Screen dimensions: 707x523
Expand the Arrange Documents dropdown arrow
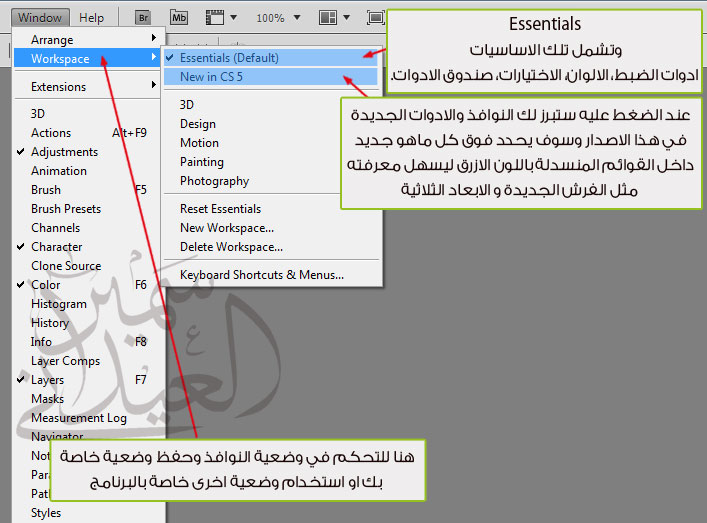click(x=346, y=18)
